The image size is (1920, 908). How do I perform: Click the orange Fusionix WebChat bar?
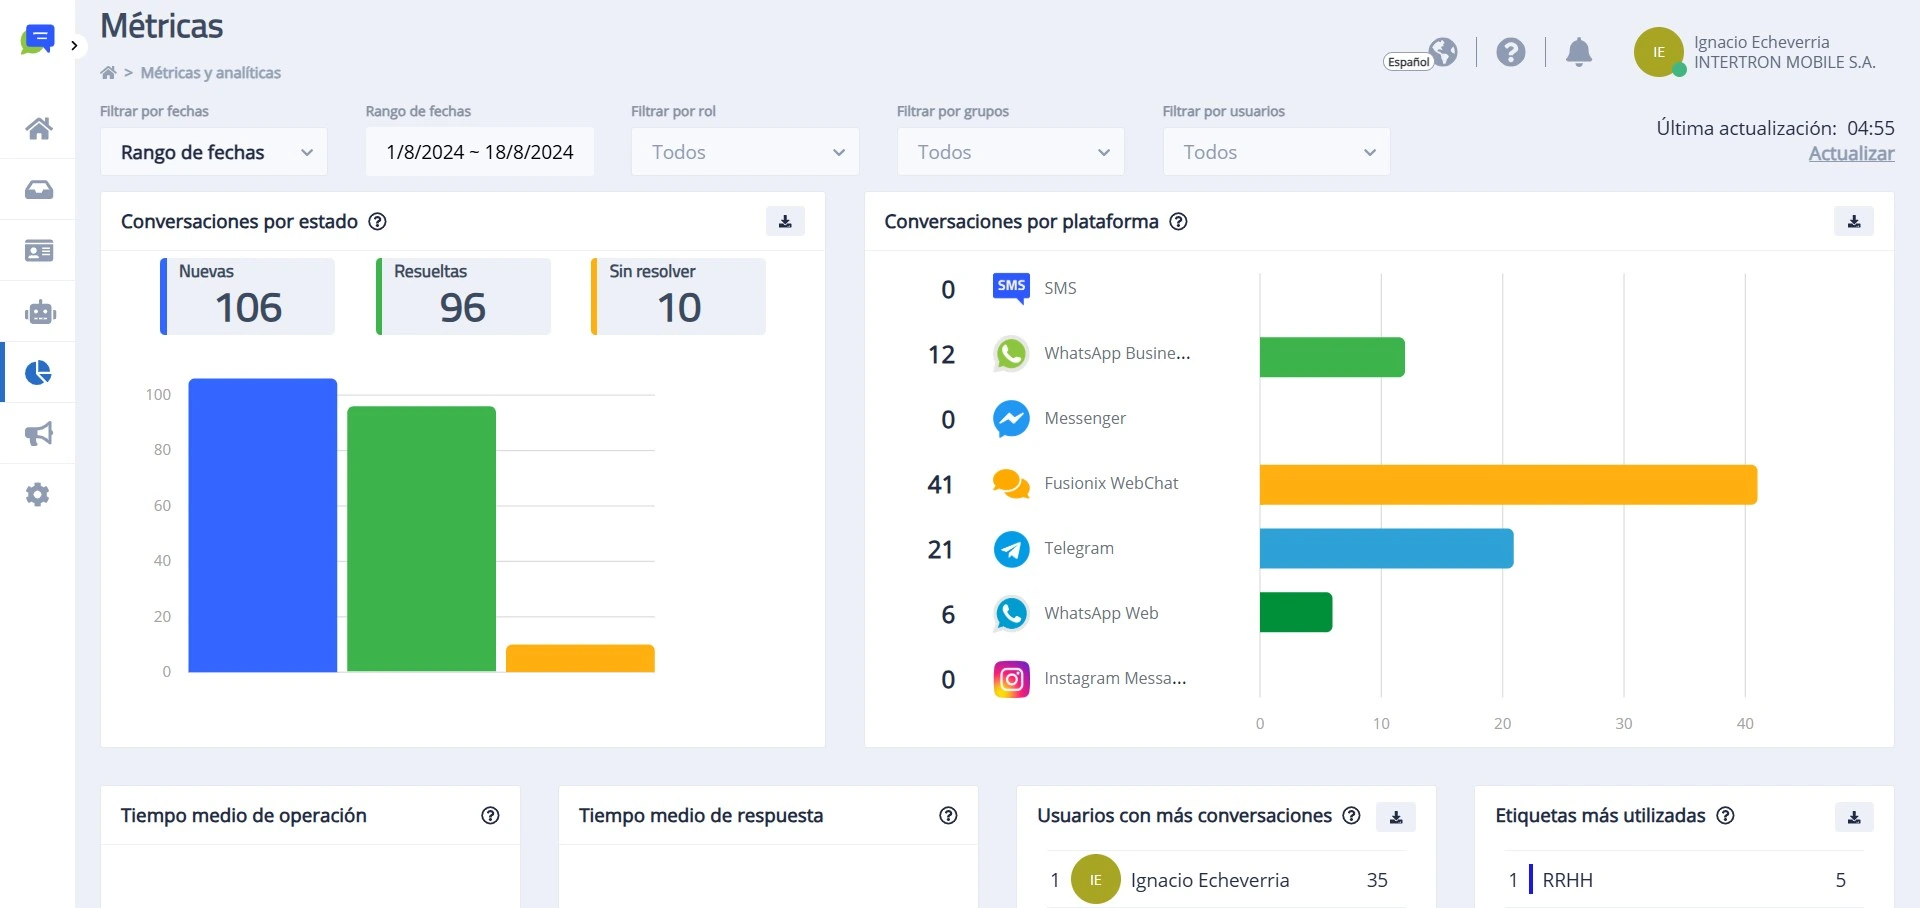pyautogui.click(x=1508, y=485)
